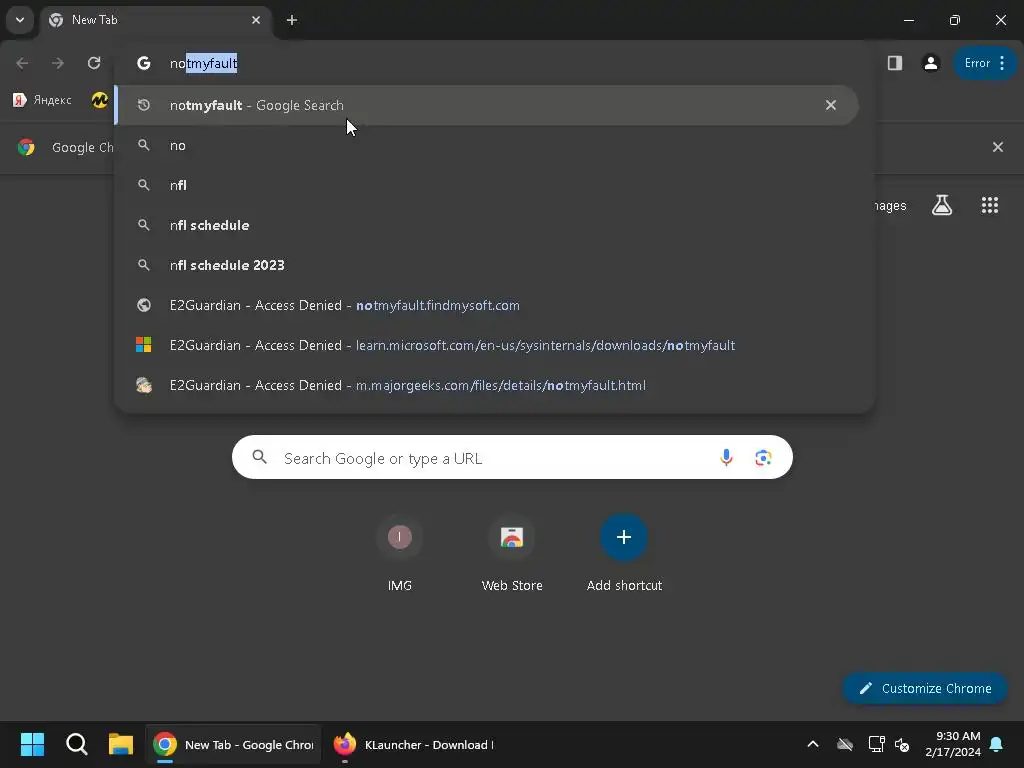
Task: Open the notmyfault.findmysoft.com history entry
Action: pos(494,305)
